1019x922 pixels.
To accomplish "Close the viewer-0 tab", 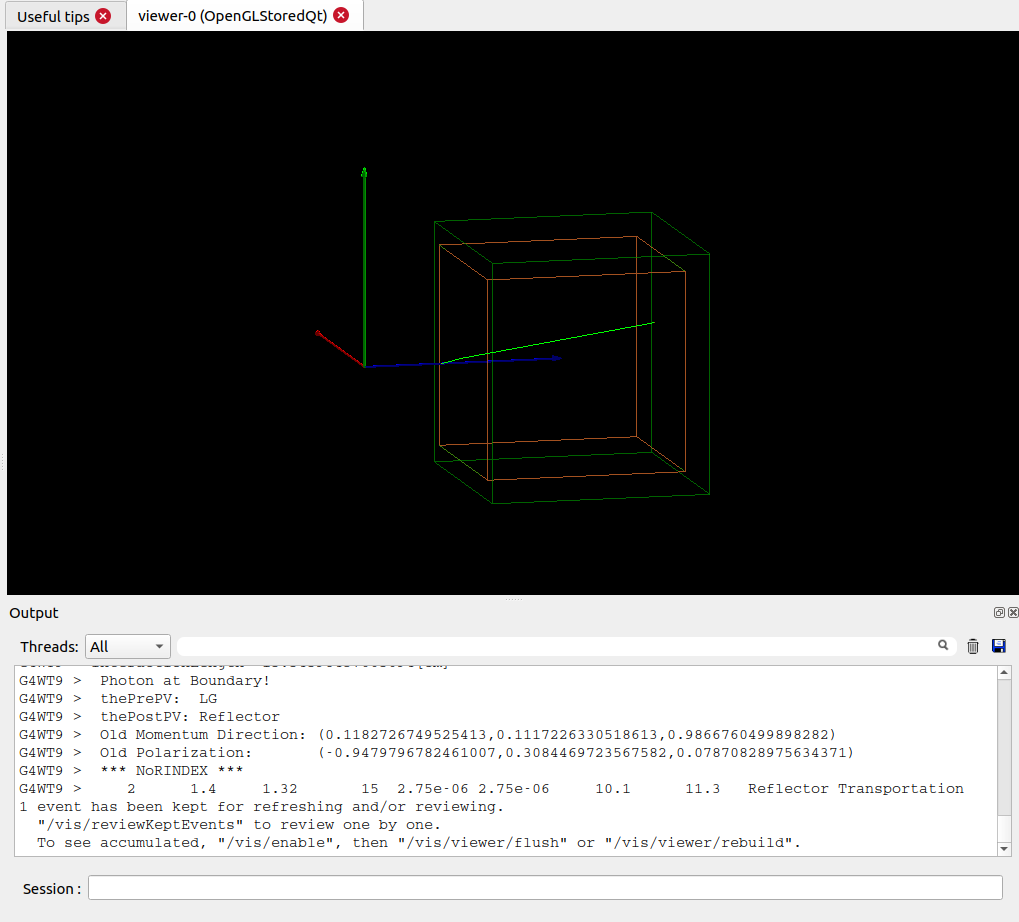I will click(x=341, y=16).
